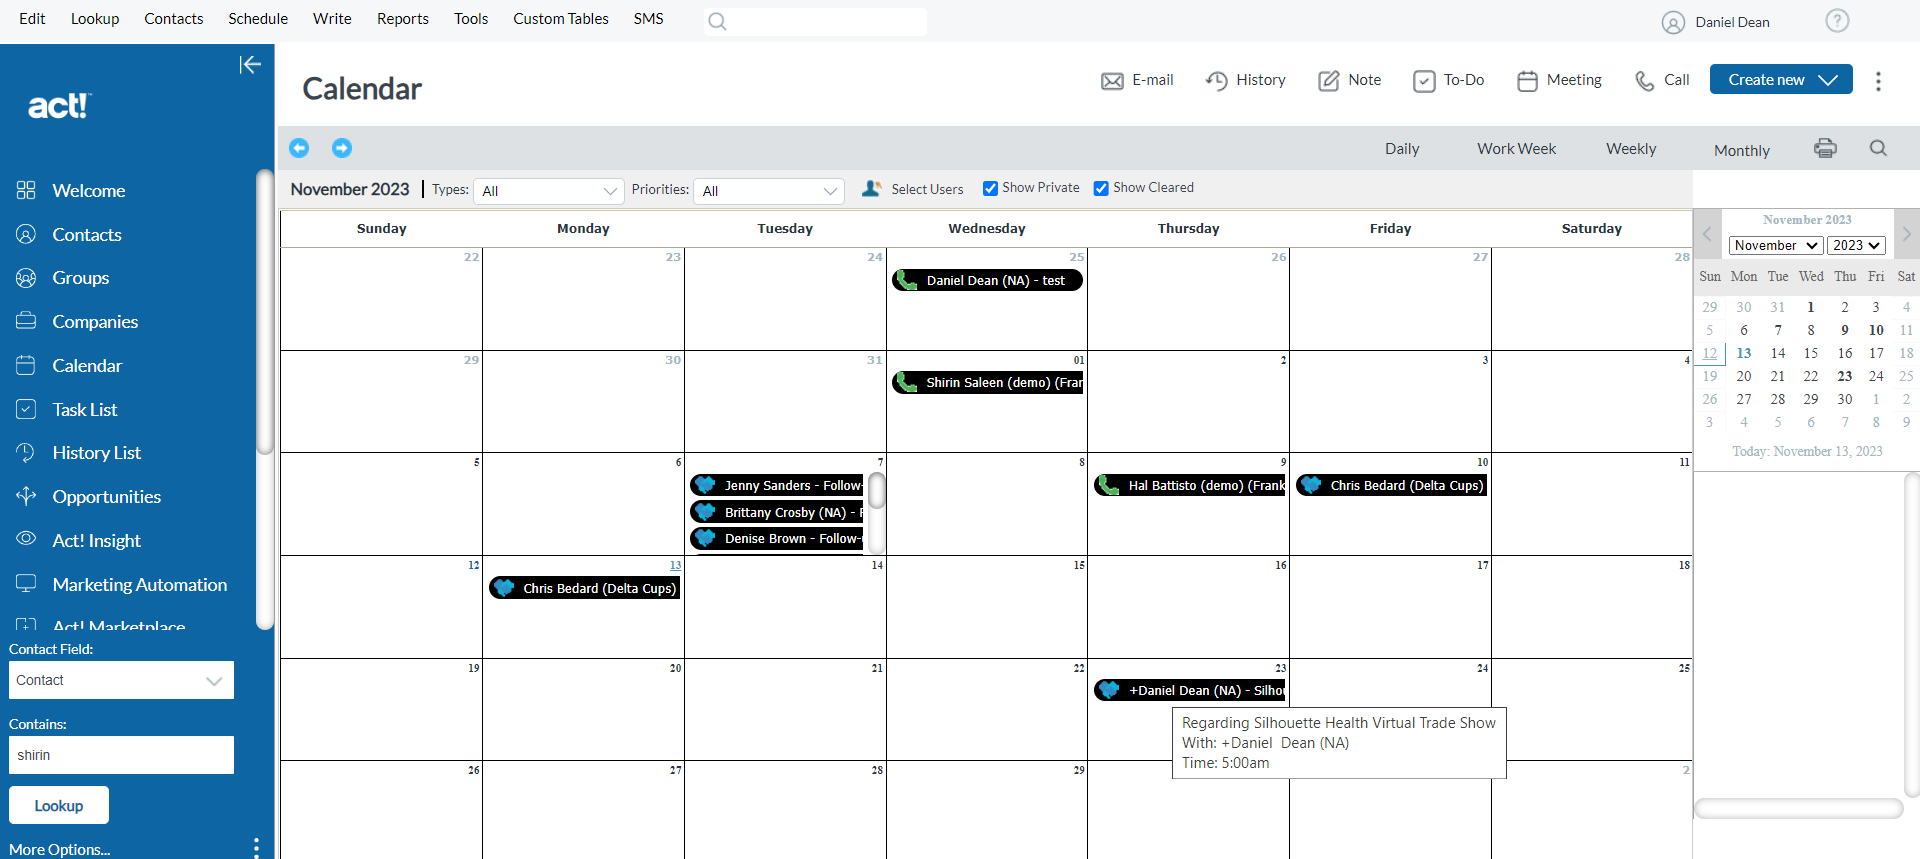Screen dimensions: 1920x859
Task: Open the Reports menu
Action: click(x=403, y=19)
